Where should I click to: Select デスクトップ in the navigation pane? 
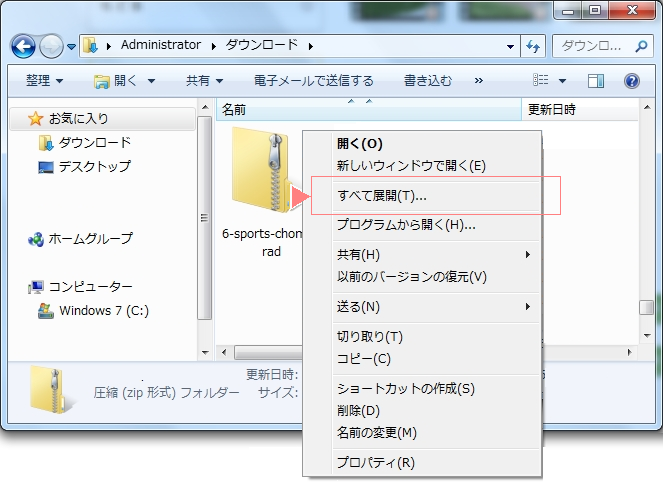(94, 166)
